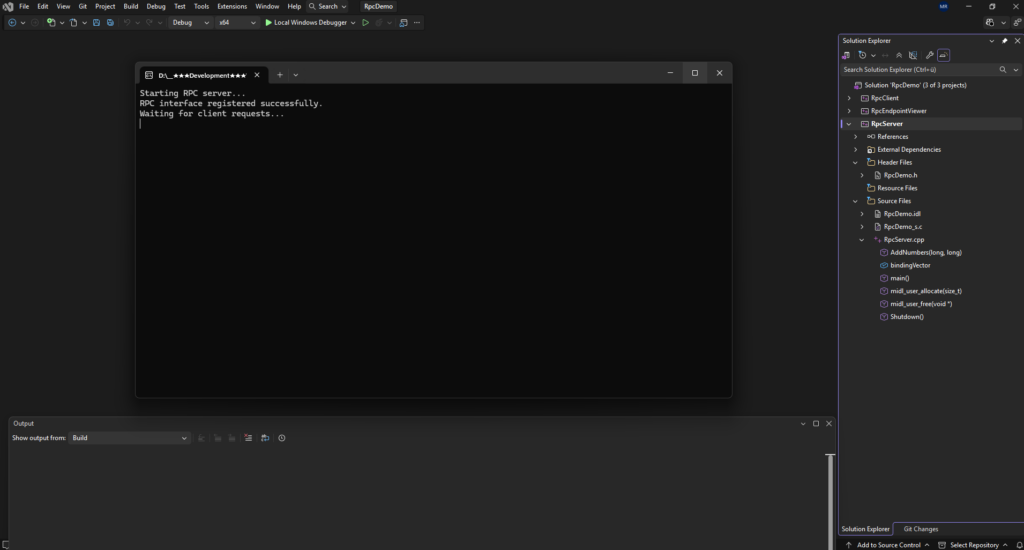Select AddNumbers(long, long) function
1024x550 pixels.
[x=925, y=252]
